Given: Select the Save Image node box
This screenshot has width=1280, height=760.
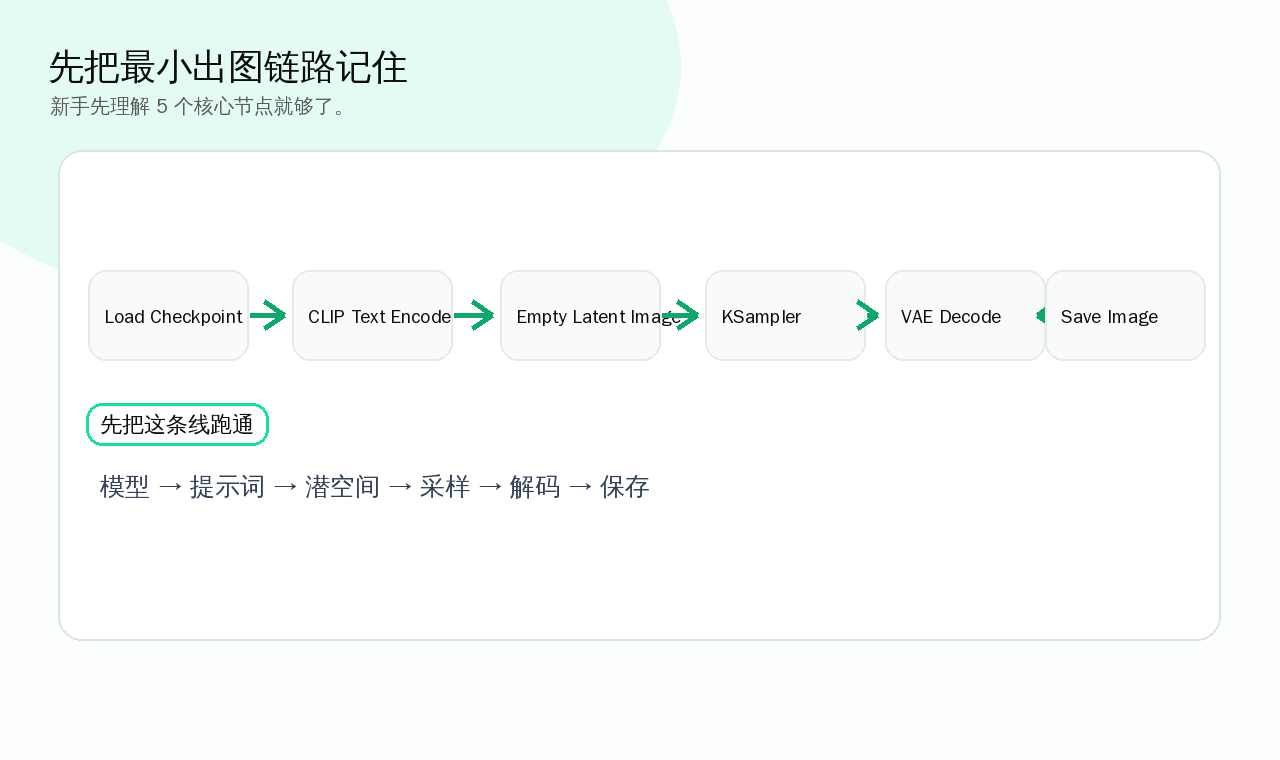Looking at the screenshot, I should tap(1125, 316).
